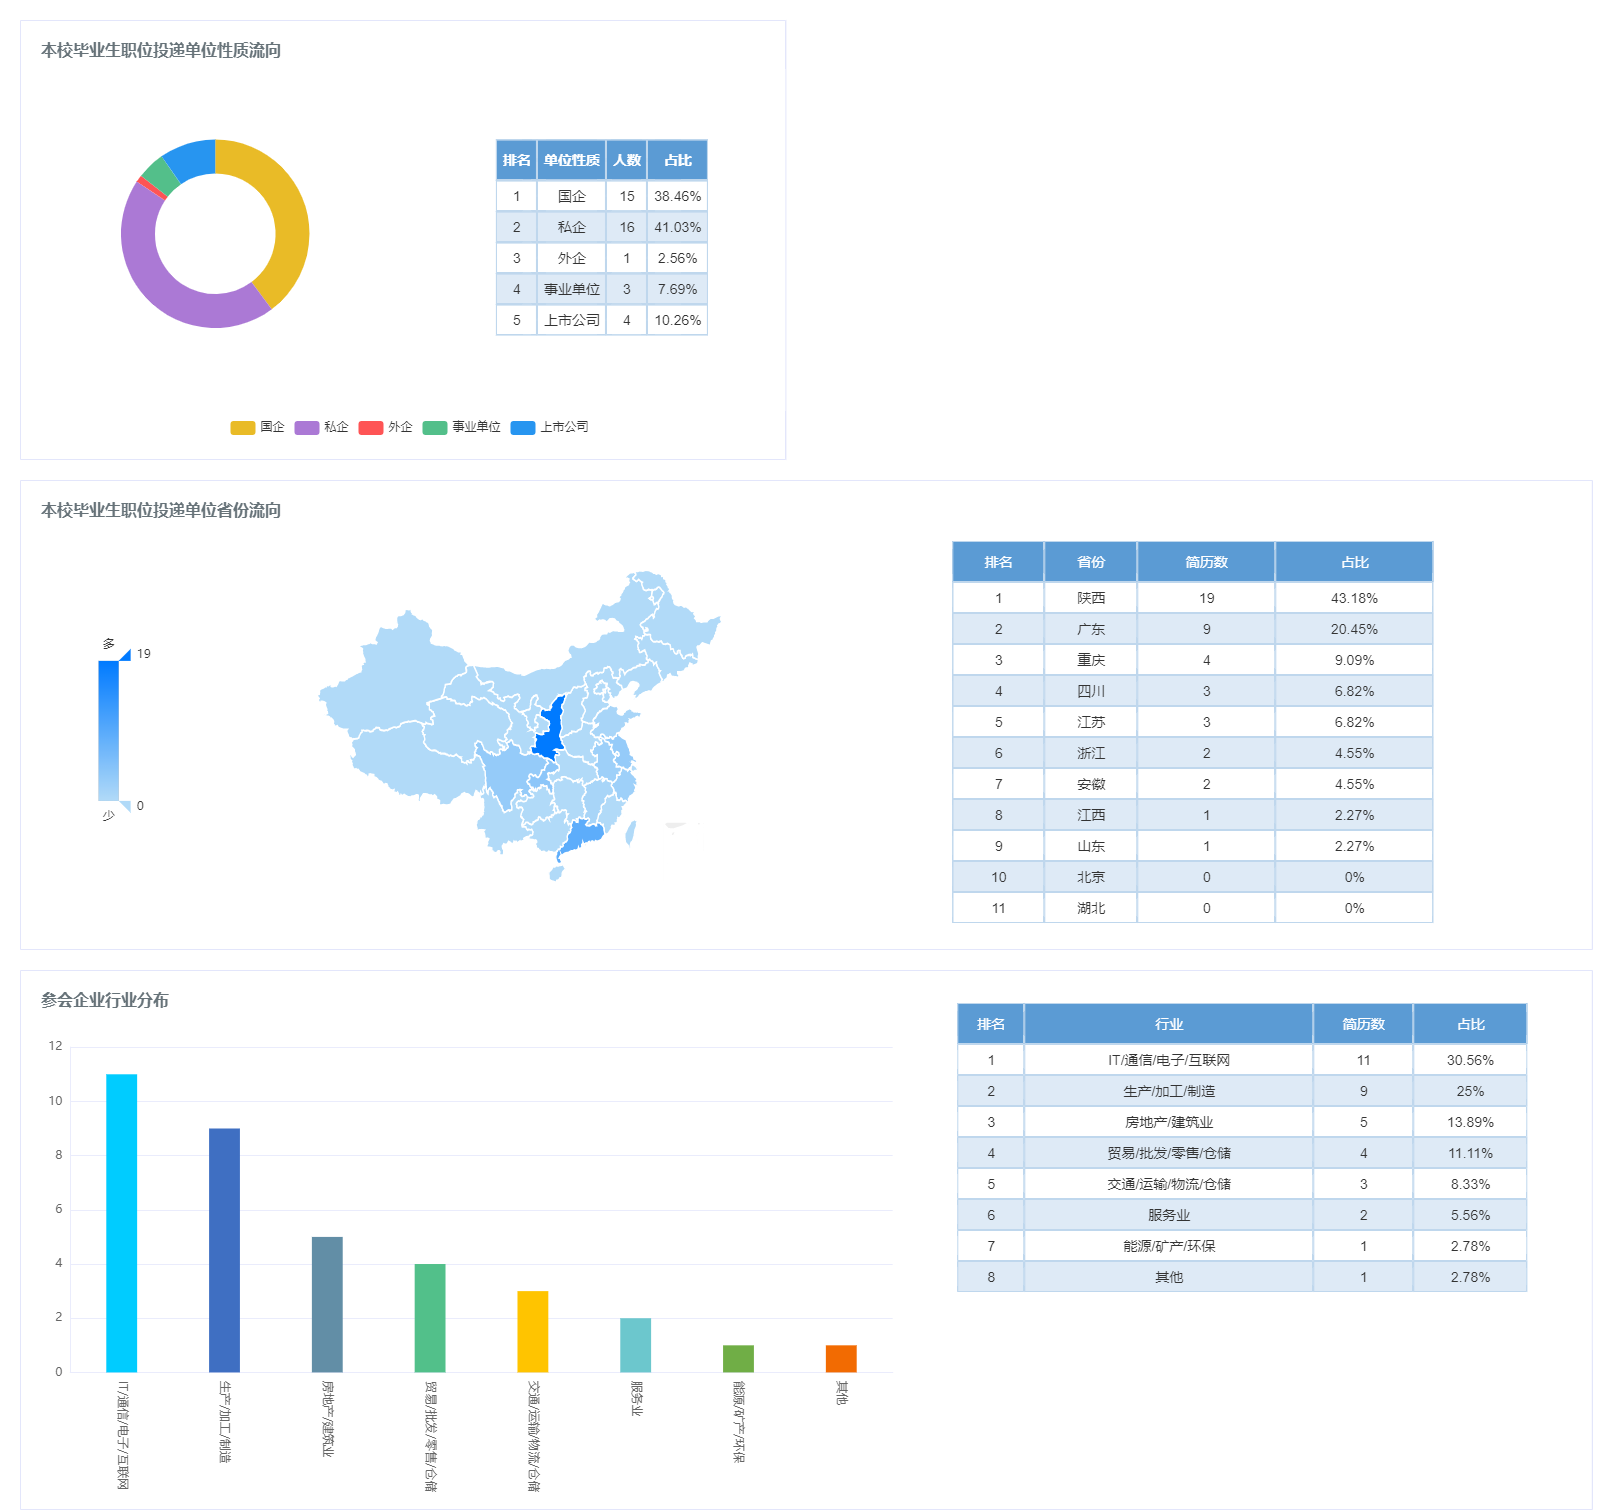
Task: Click the top handle of map color scale
Action: pyautogui.click(x=124, y=655)
